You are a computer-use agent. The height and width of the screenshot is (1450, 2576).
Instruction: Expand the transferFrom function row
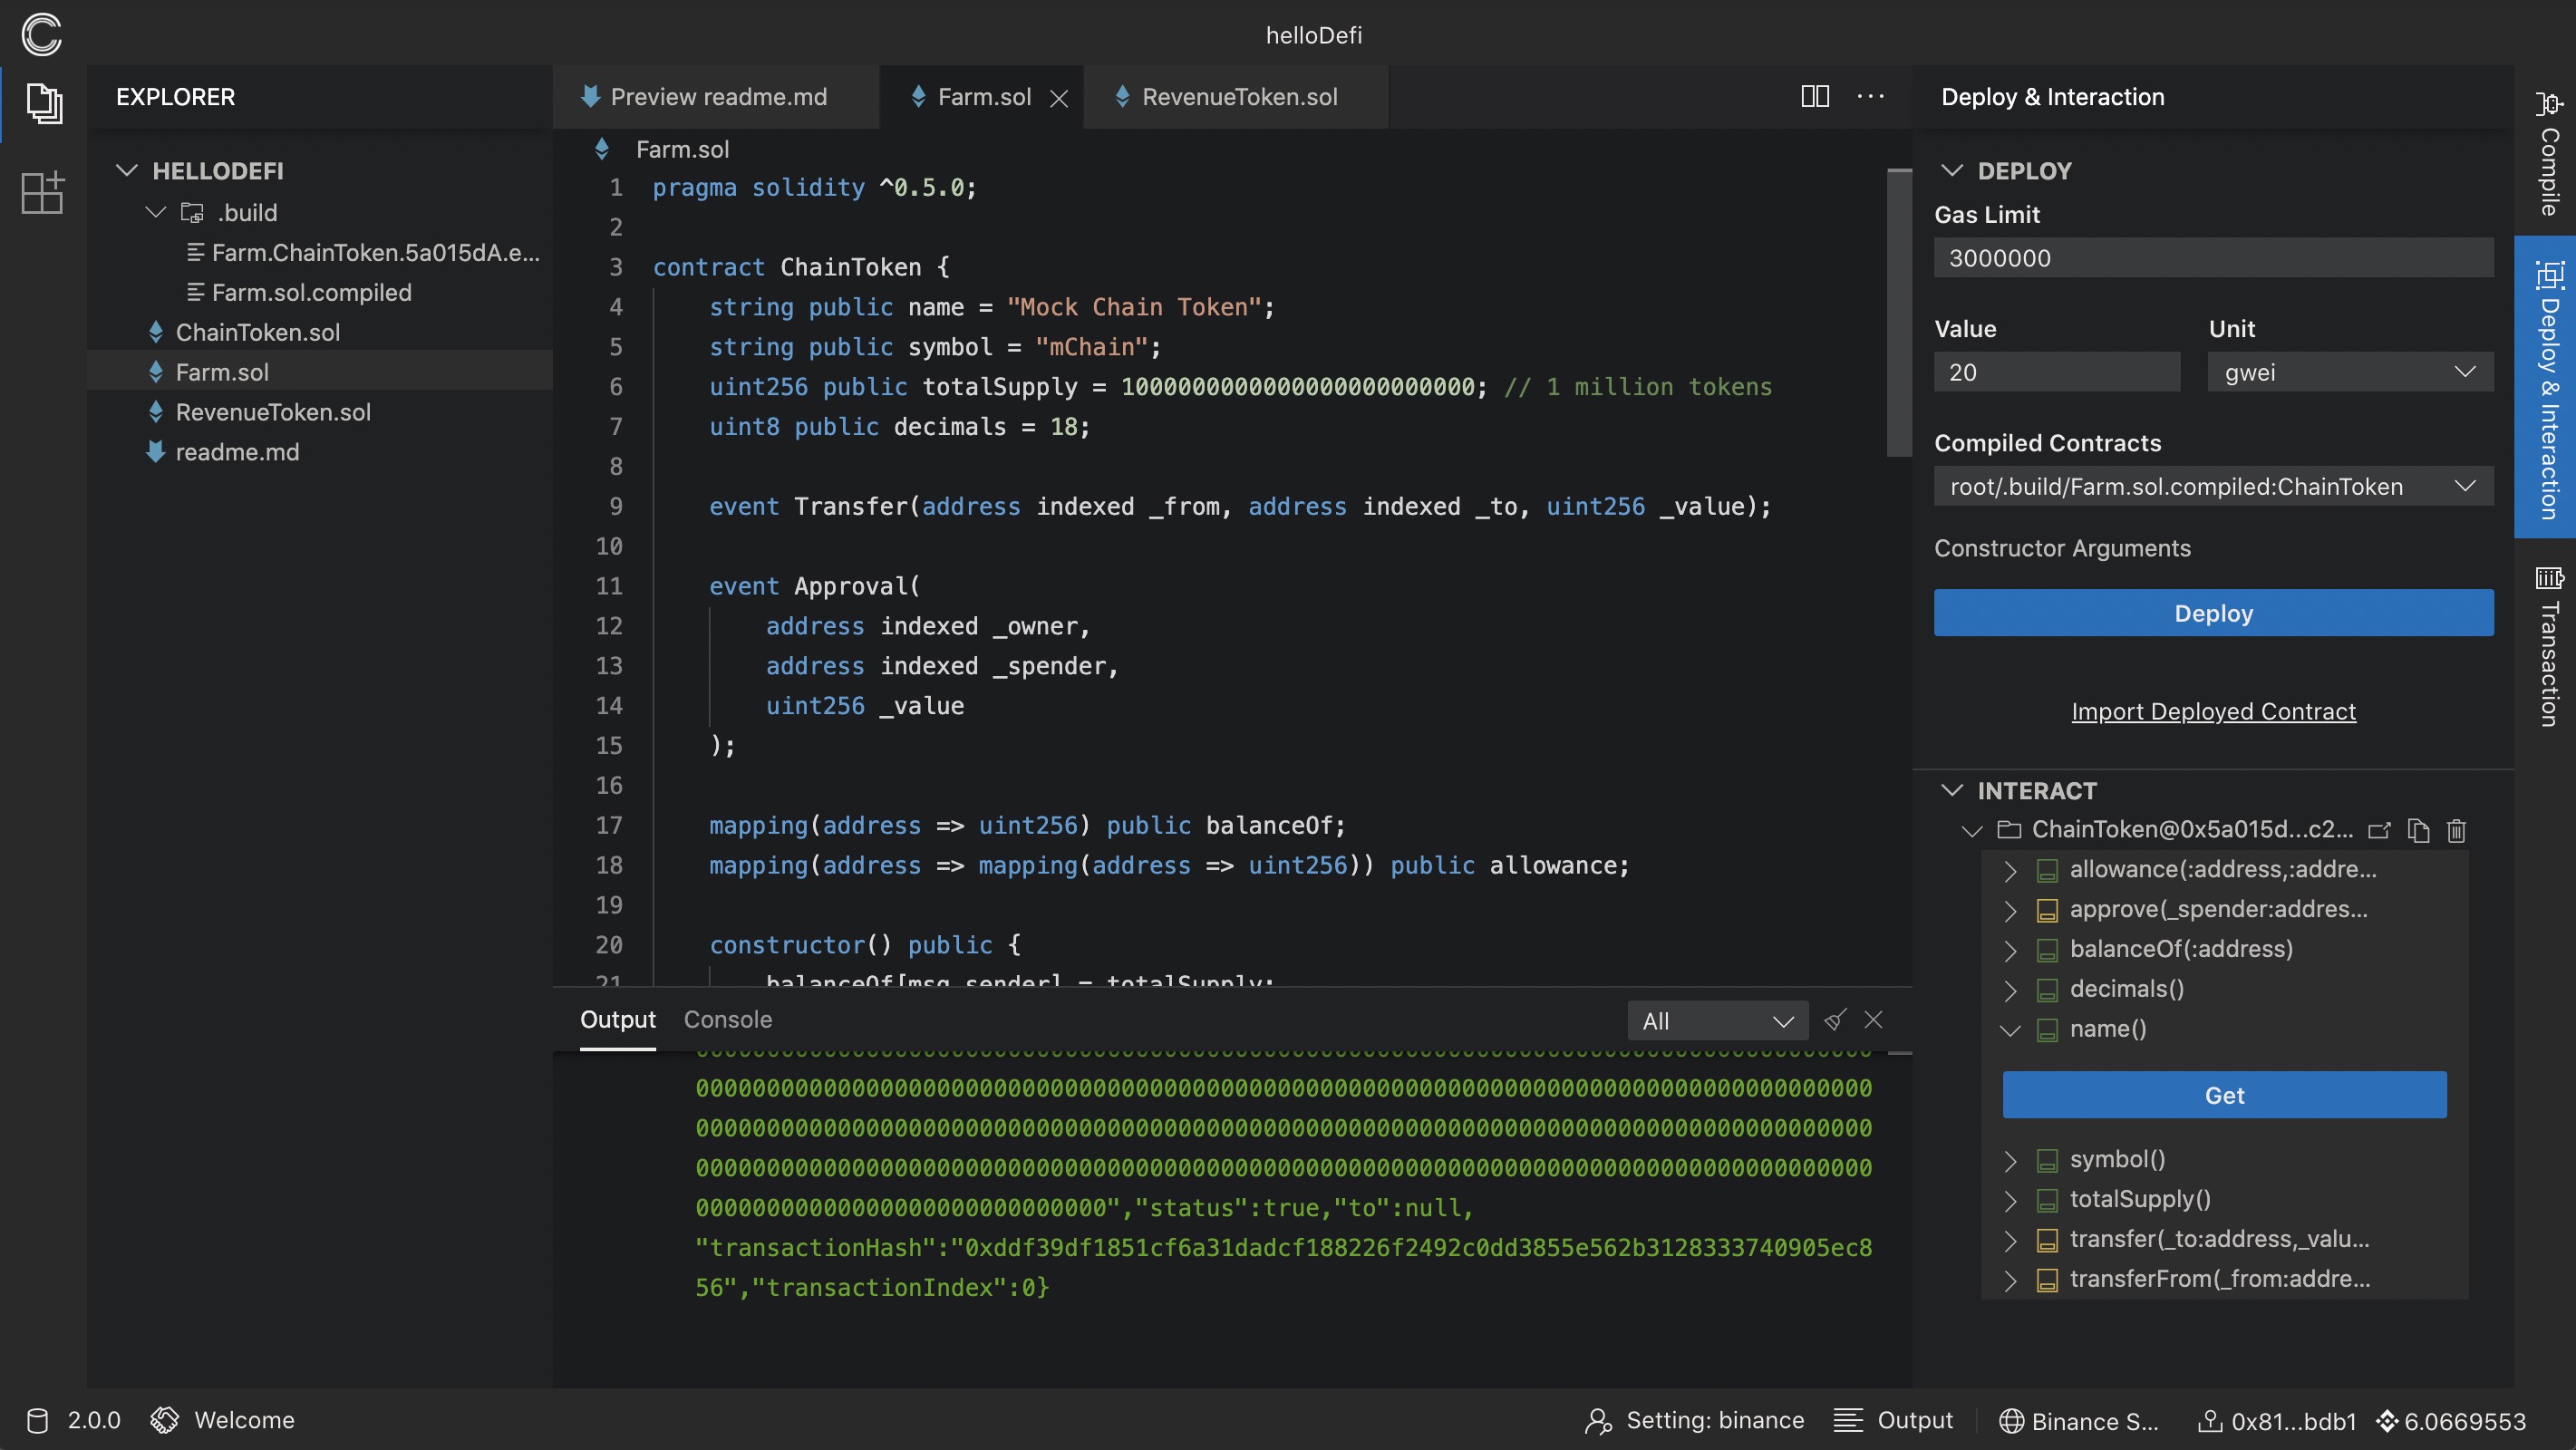click(x=2010, y=1280)
